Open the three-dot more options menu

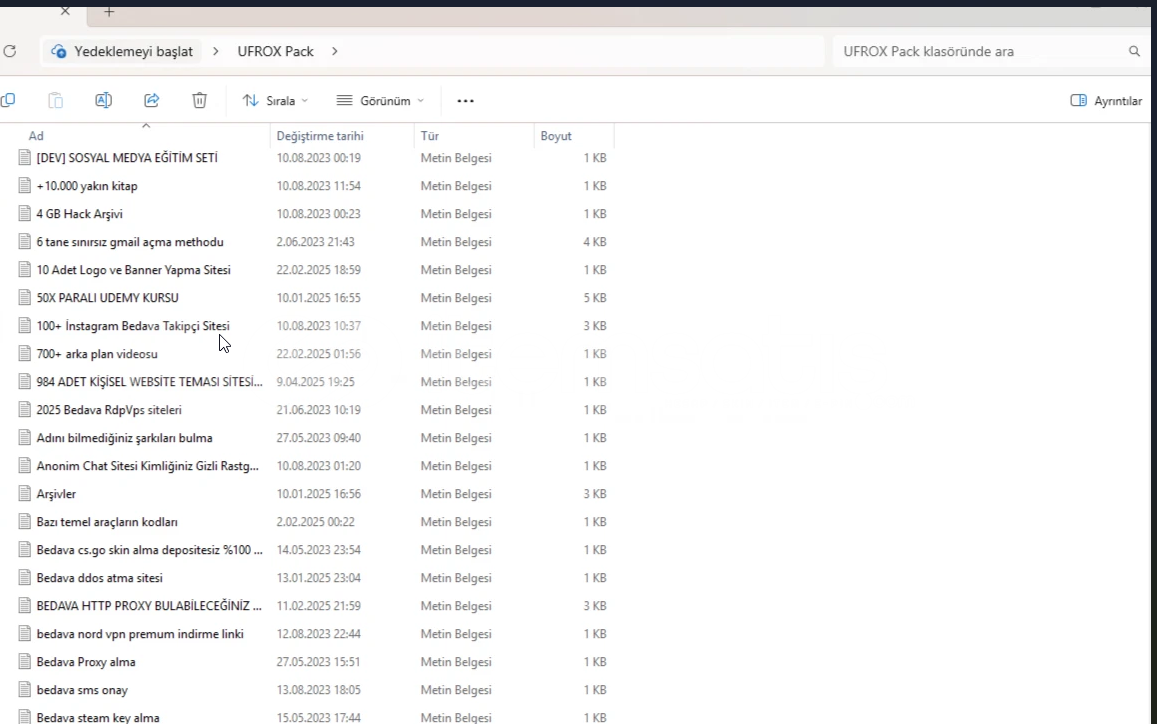(465, 101)
